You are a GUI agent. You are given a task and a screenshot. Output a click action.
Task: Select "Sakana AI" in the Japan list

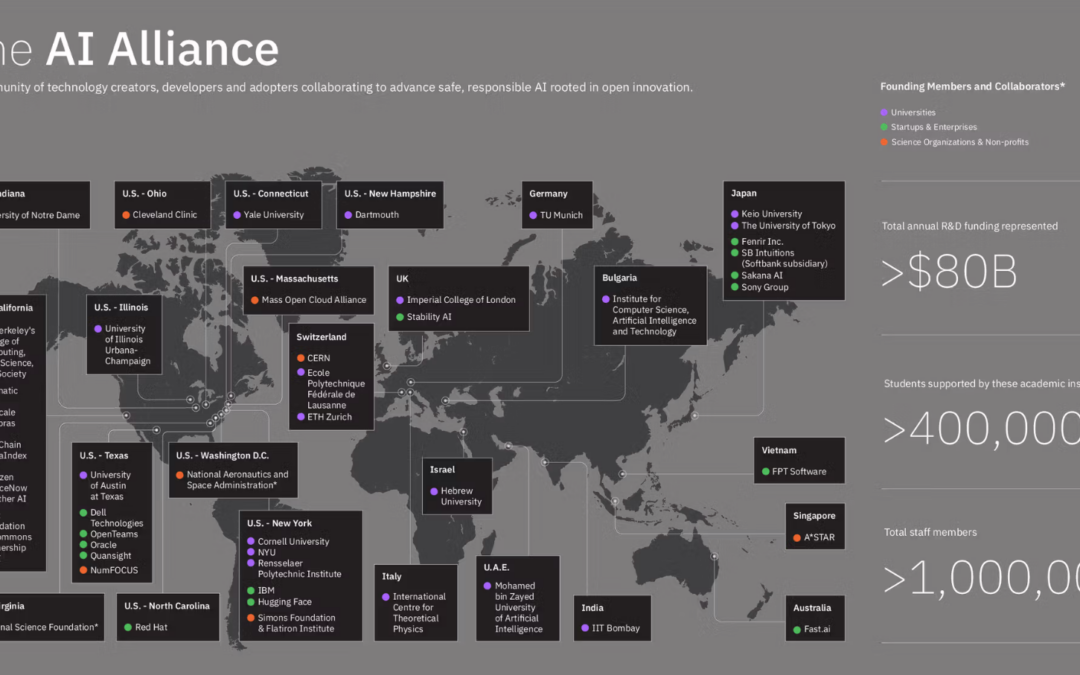[x=762, y=276]
